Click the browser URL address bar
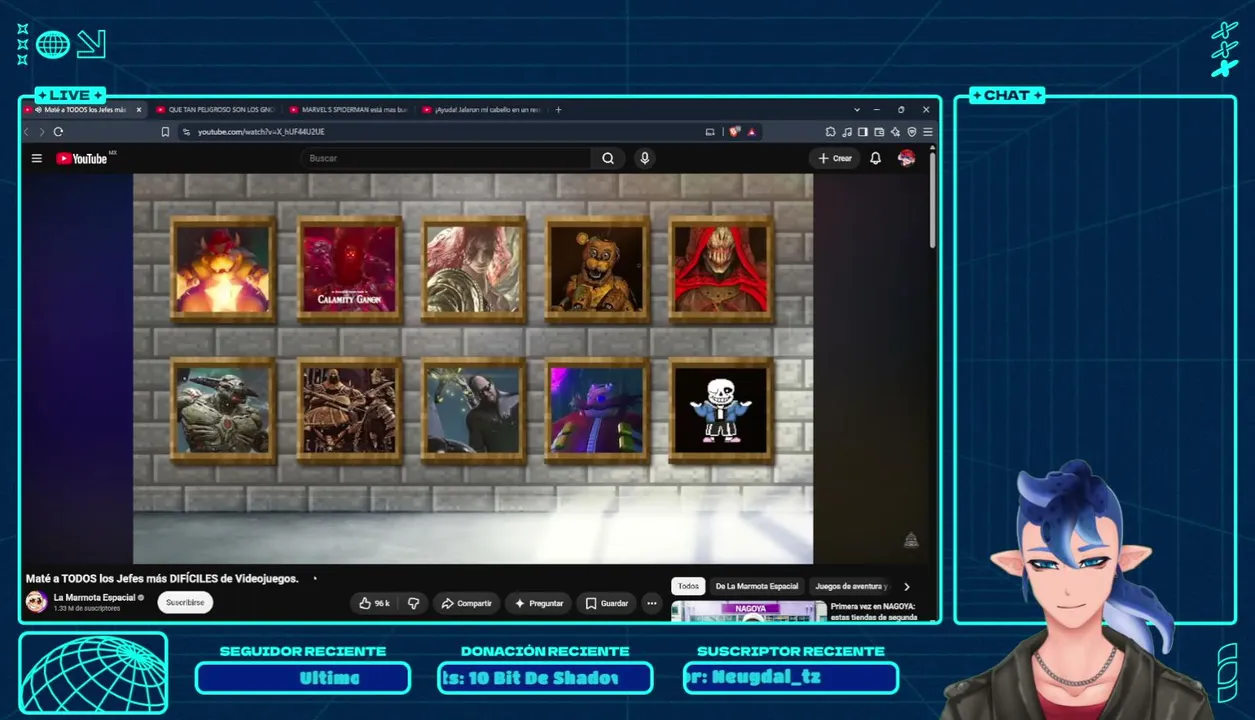Viewport: 1255px width, 720px height. click(x=445, y=132)
